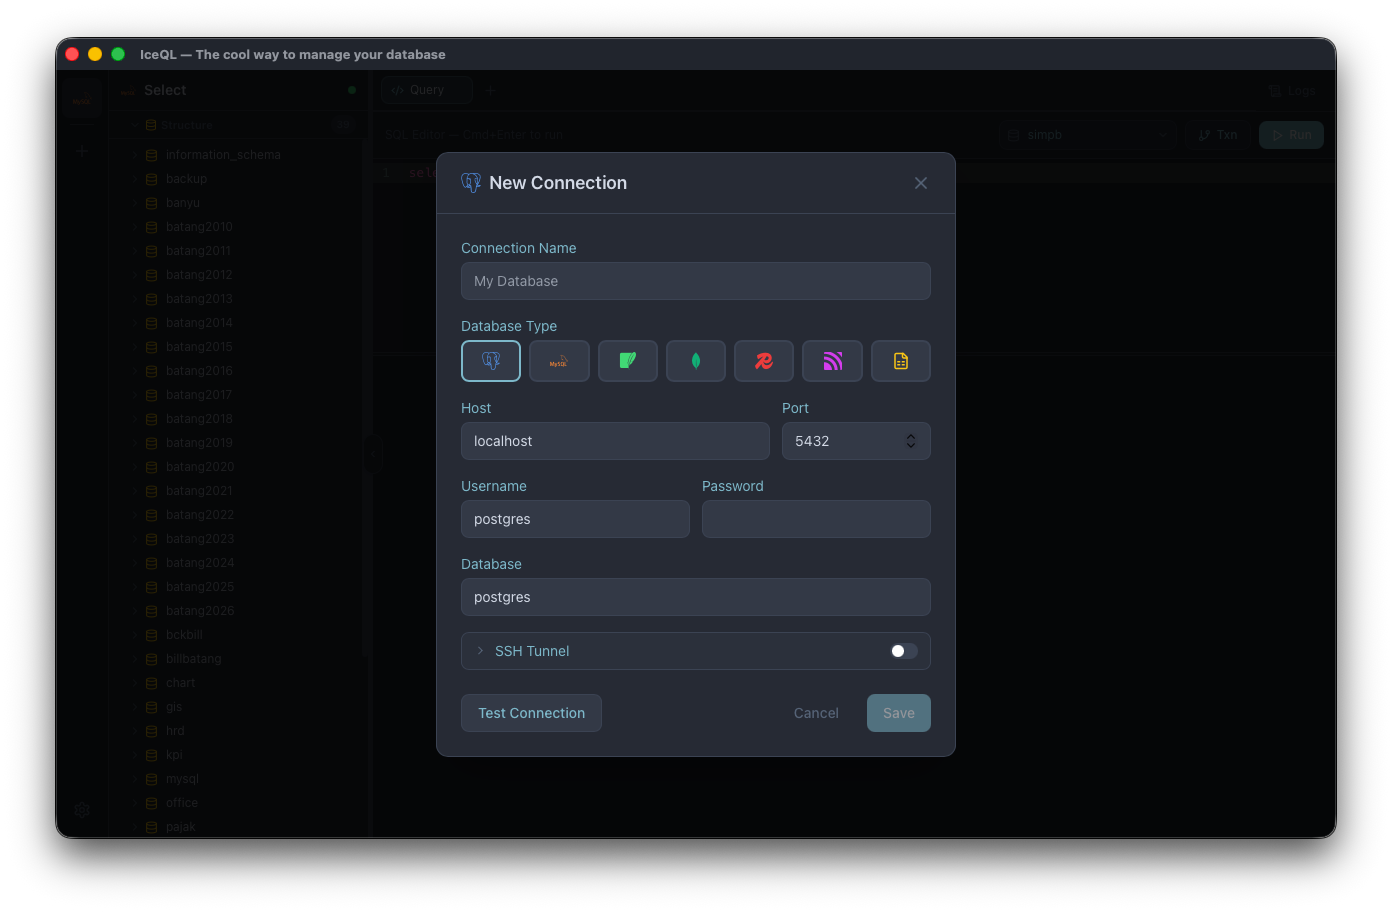This screenshot has height=912, width=1392.
Task: Click the chart database icon
Action: (152, 683)
